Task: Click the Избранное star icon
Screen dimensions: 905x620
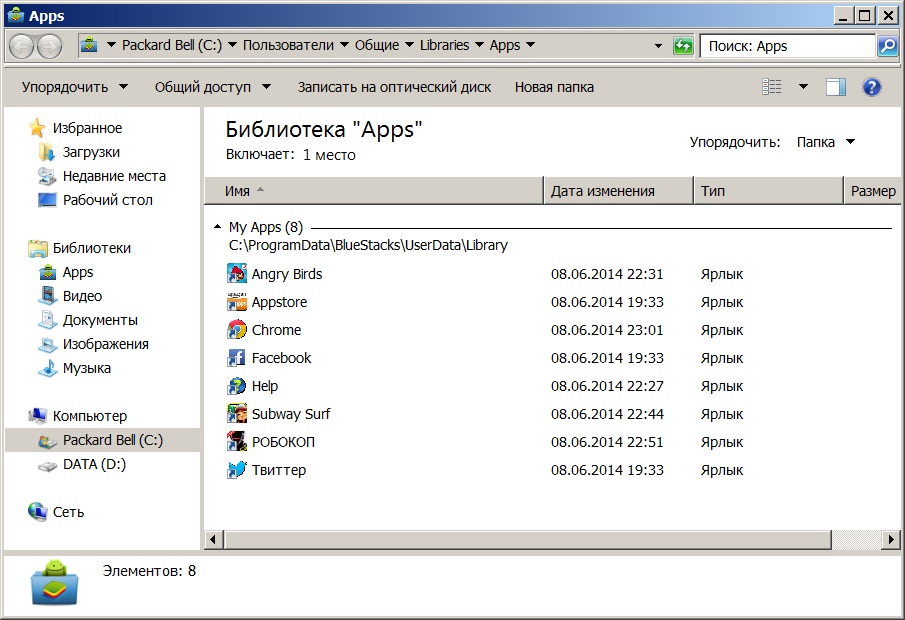Action: click(37, 128)
